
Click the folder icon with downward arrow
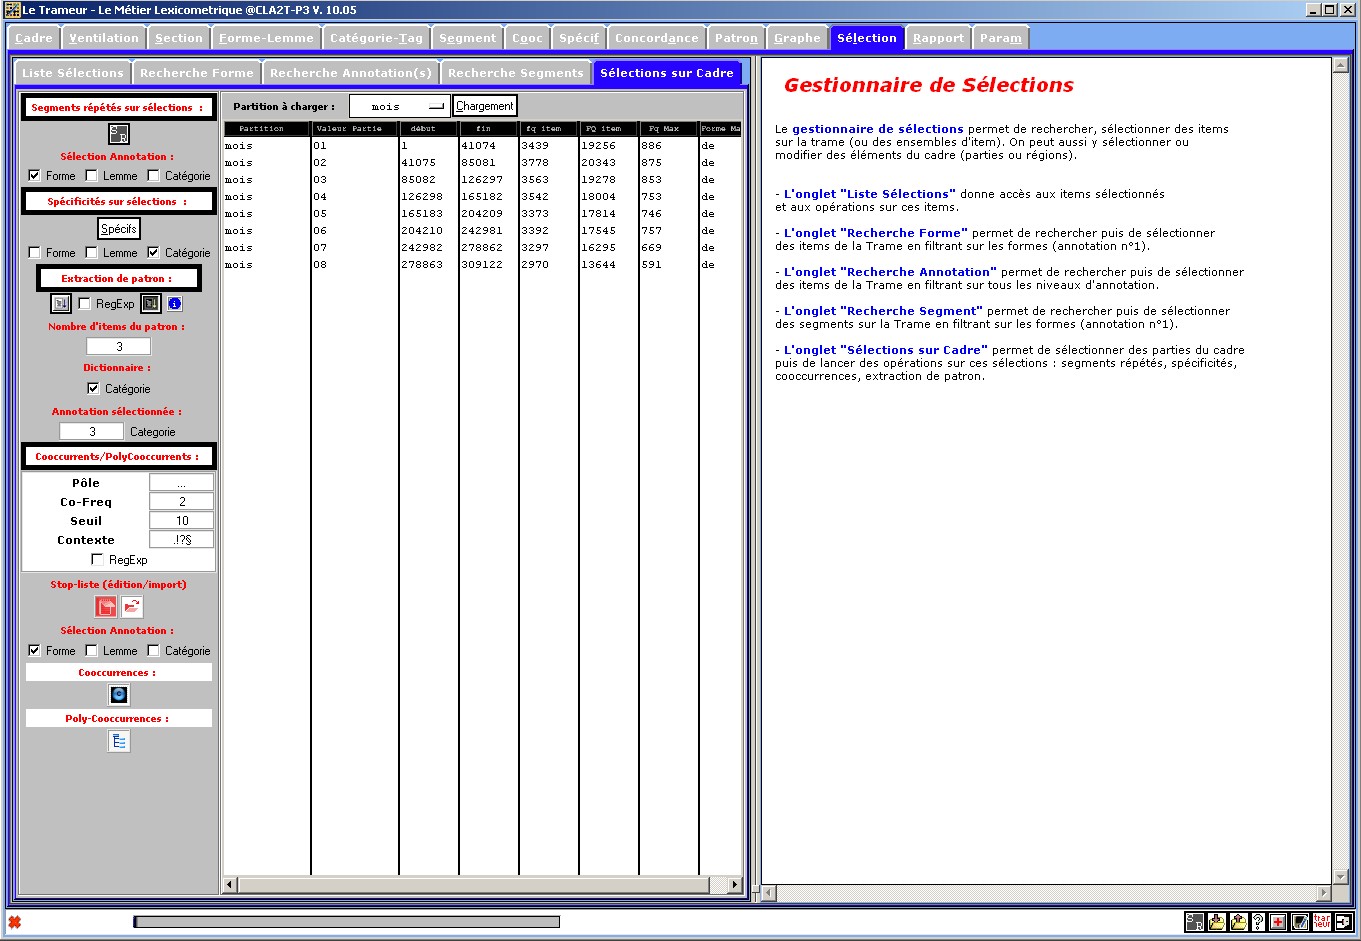click(1217, 922)
